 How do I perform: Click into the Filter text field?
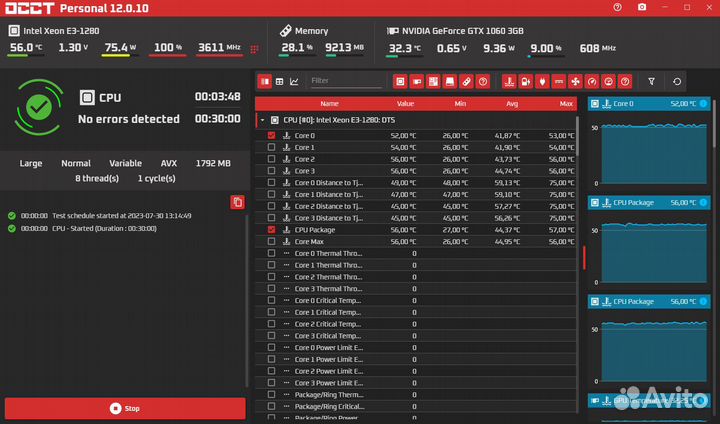coord(343,81)
